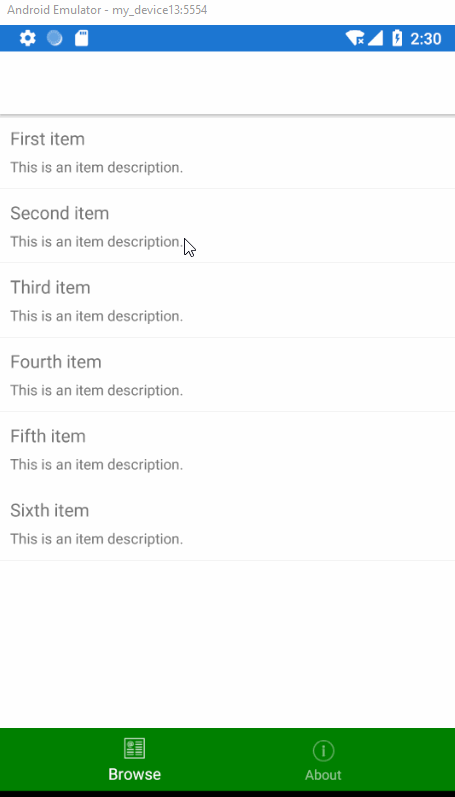Tap the Wi-Fi signal icon
The height and width of the screenshot is (797, 455).
(x=354, y=39)
